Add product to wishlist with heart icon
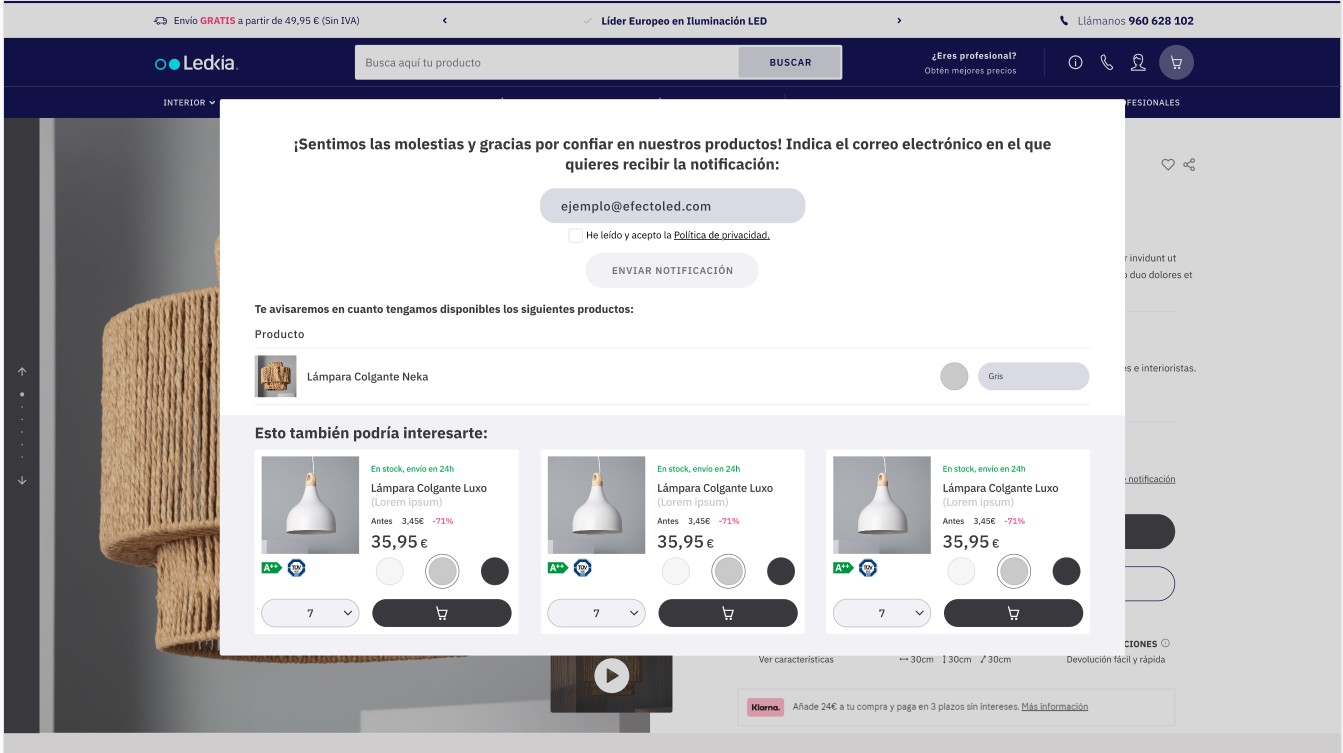The width and height of the screenshot is (1343, 753). (x=1168, y=165)
